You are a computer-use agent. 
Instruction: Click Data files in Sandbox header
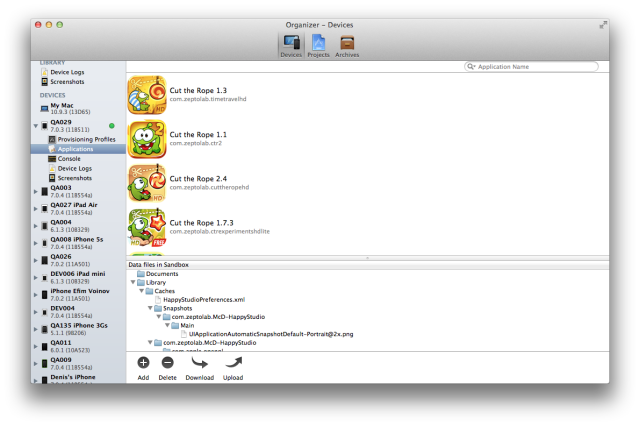click(158, 265)
